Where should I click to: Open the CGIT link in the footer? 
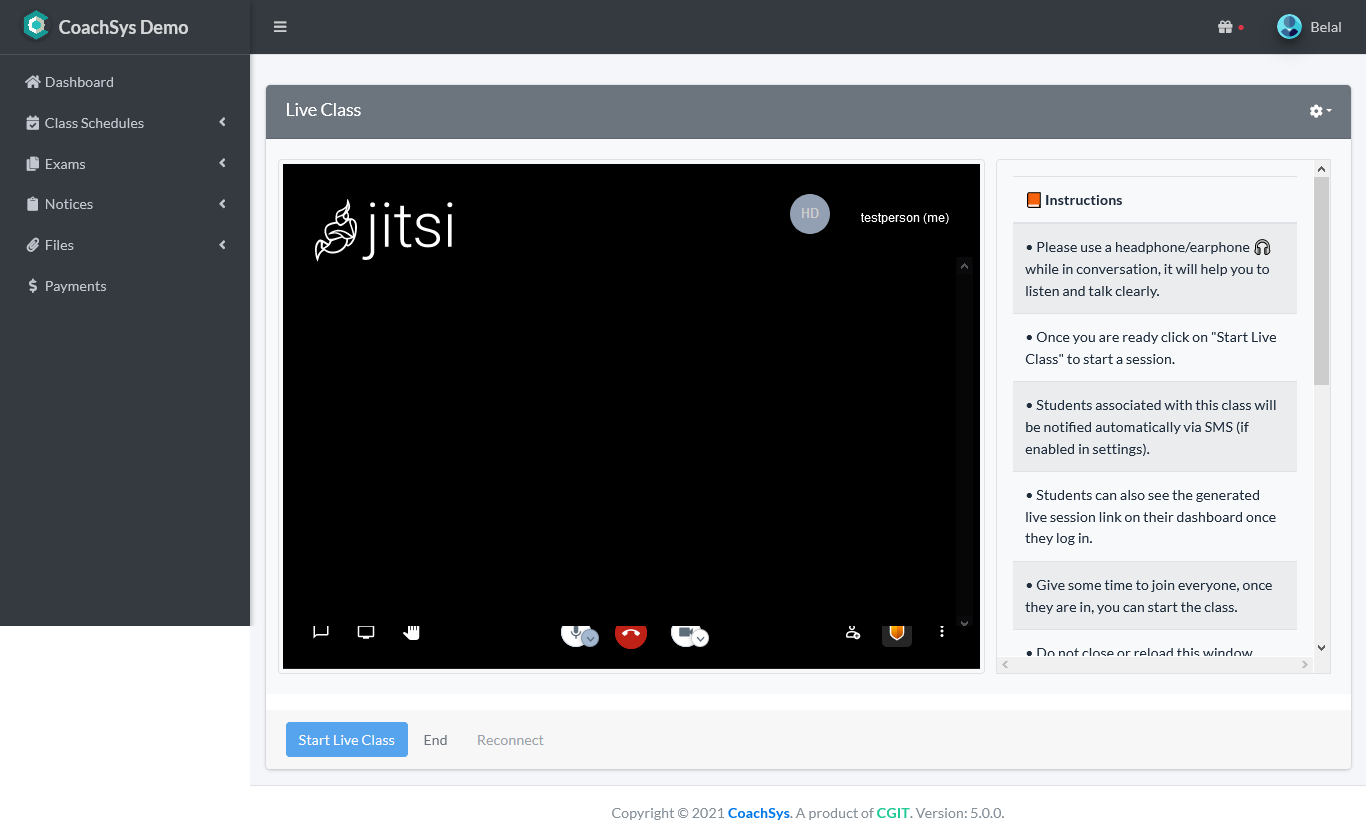[x=892, y=812]
